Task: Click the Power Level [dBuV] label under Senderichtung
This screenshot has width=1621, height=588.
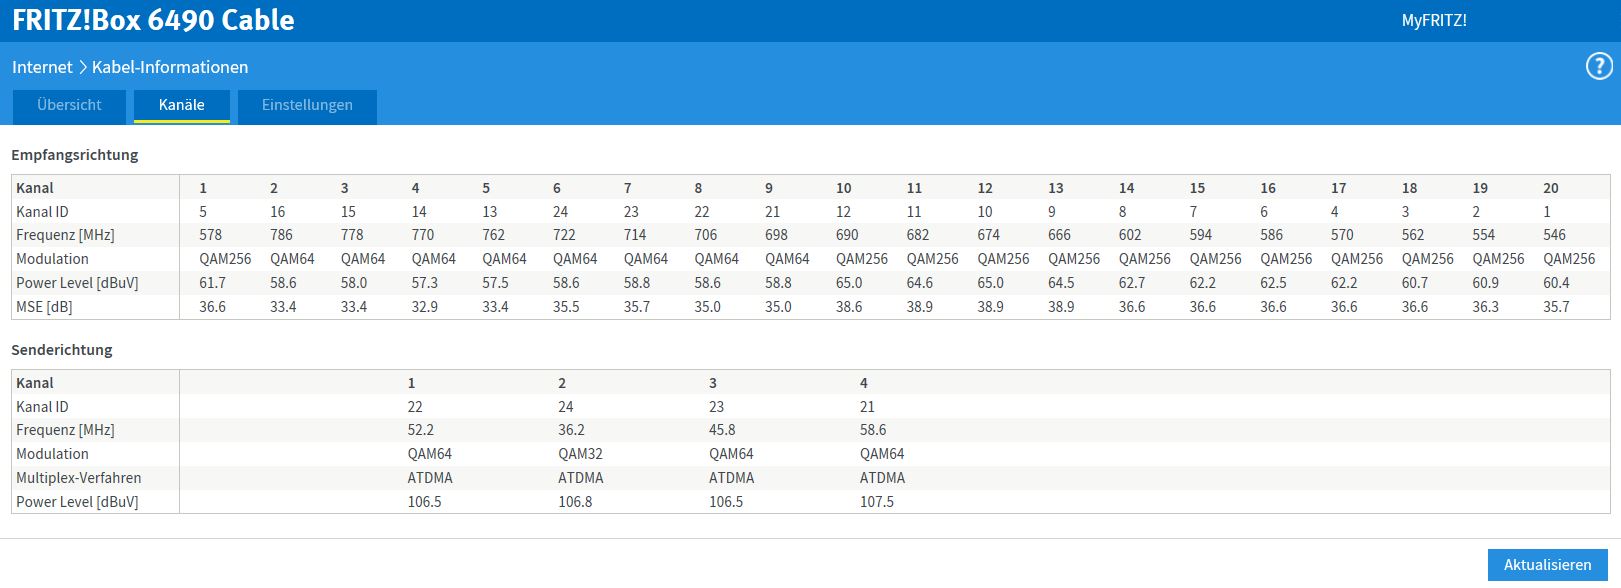Action: point(77,502)
